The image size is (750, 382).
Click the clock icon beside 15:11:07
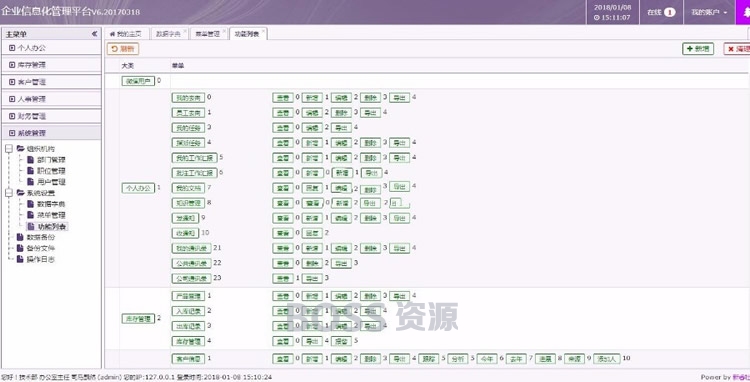596,18
